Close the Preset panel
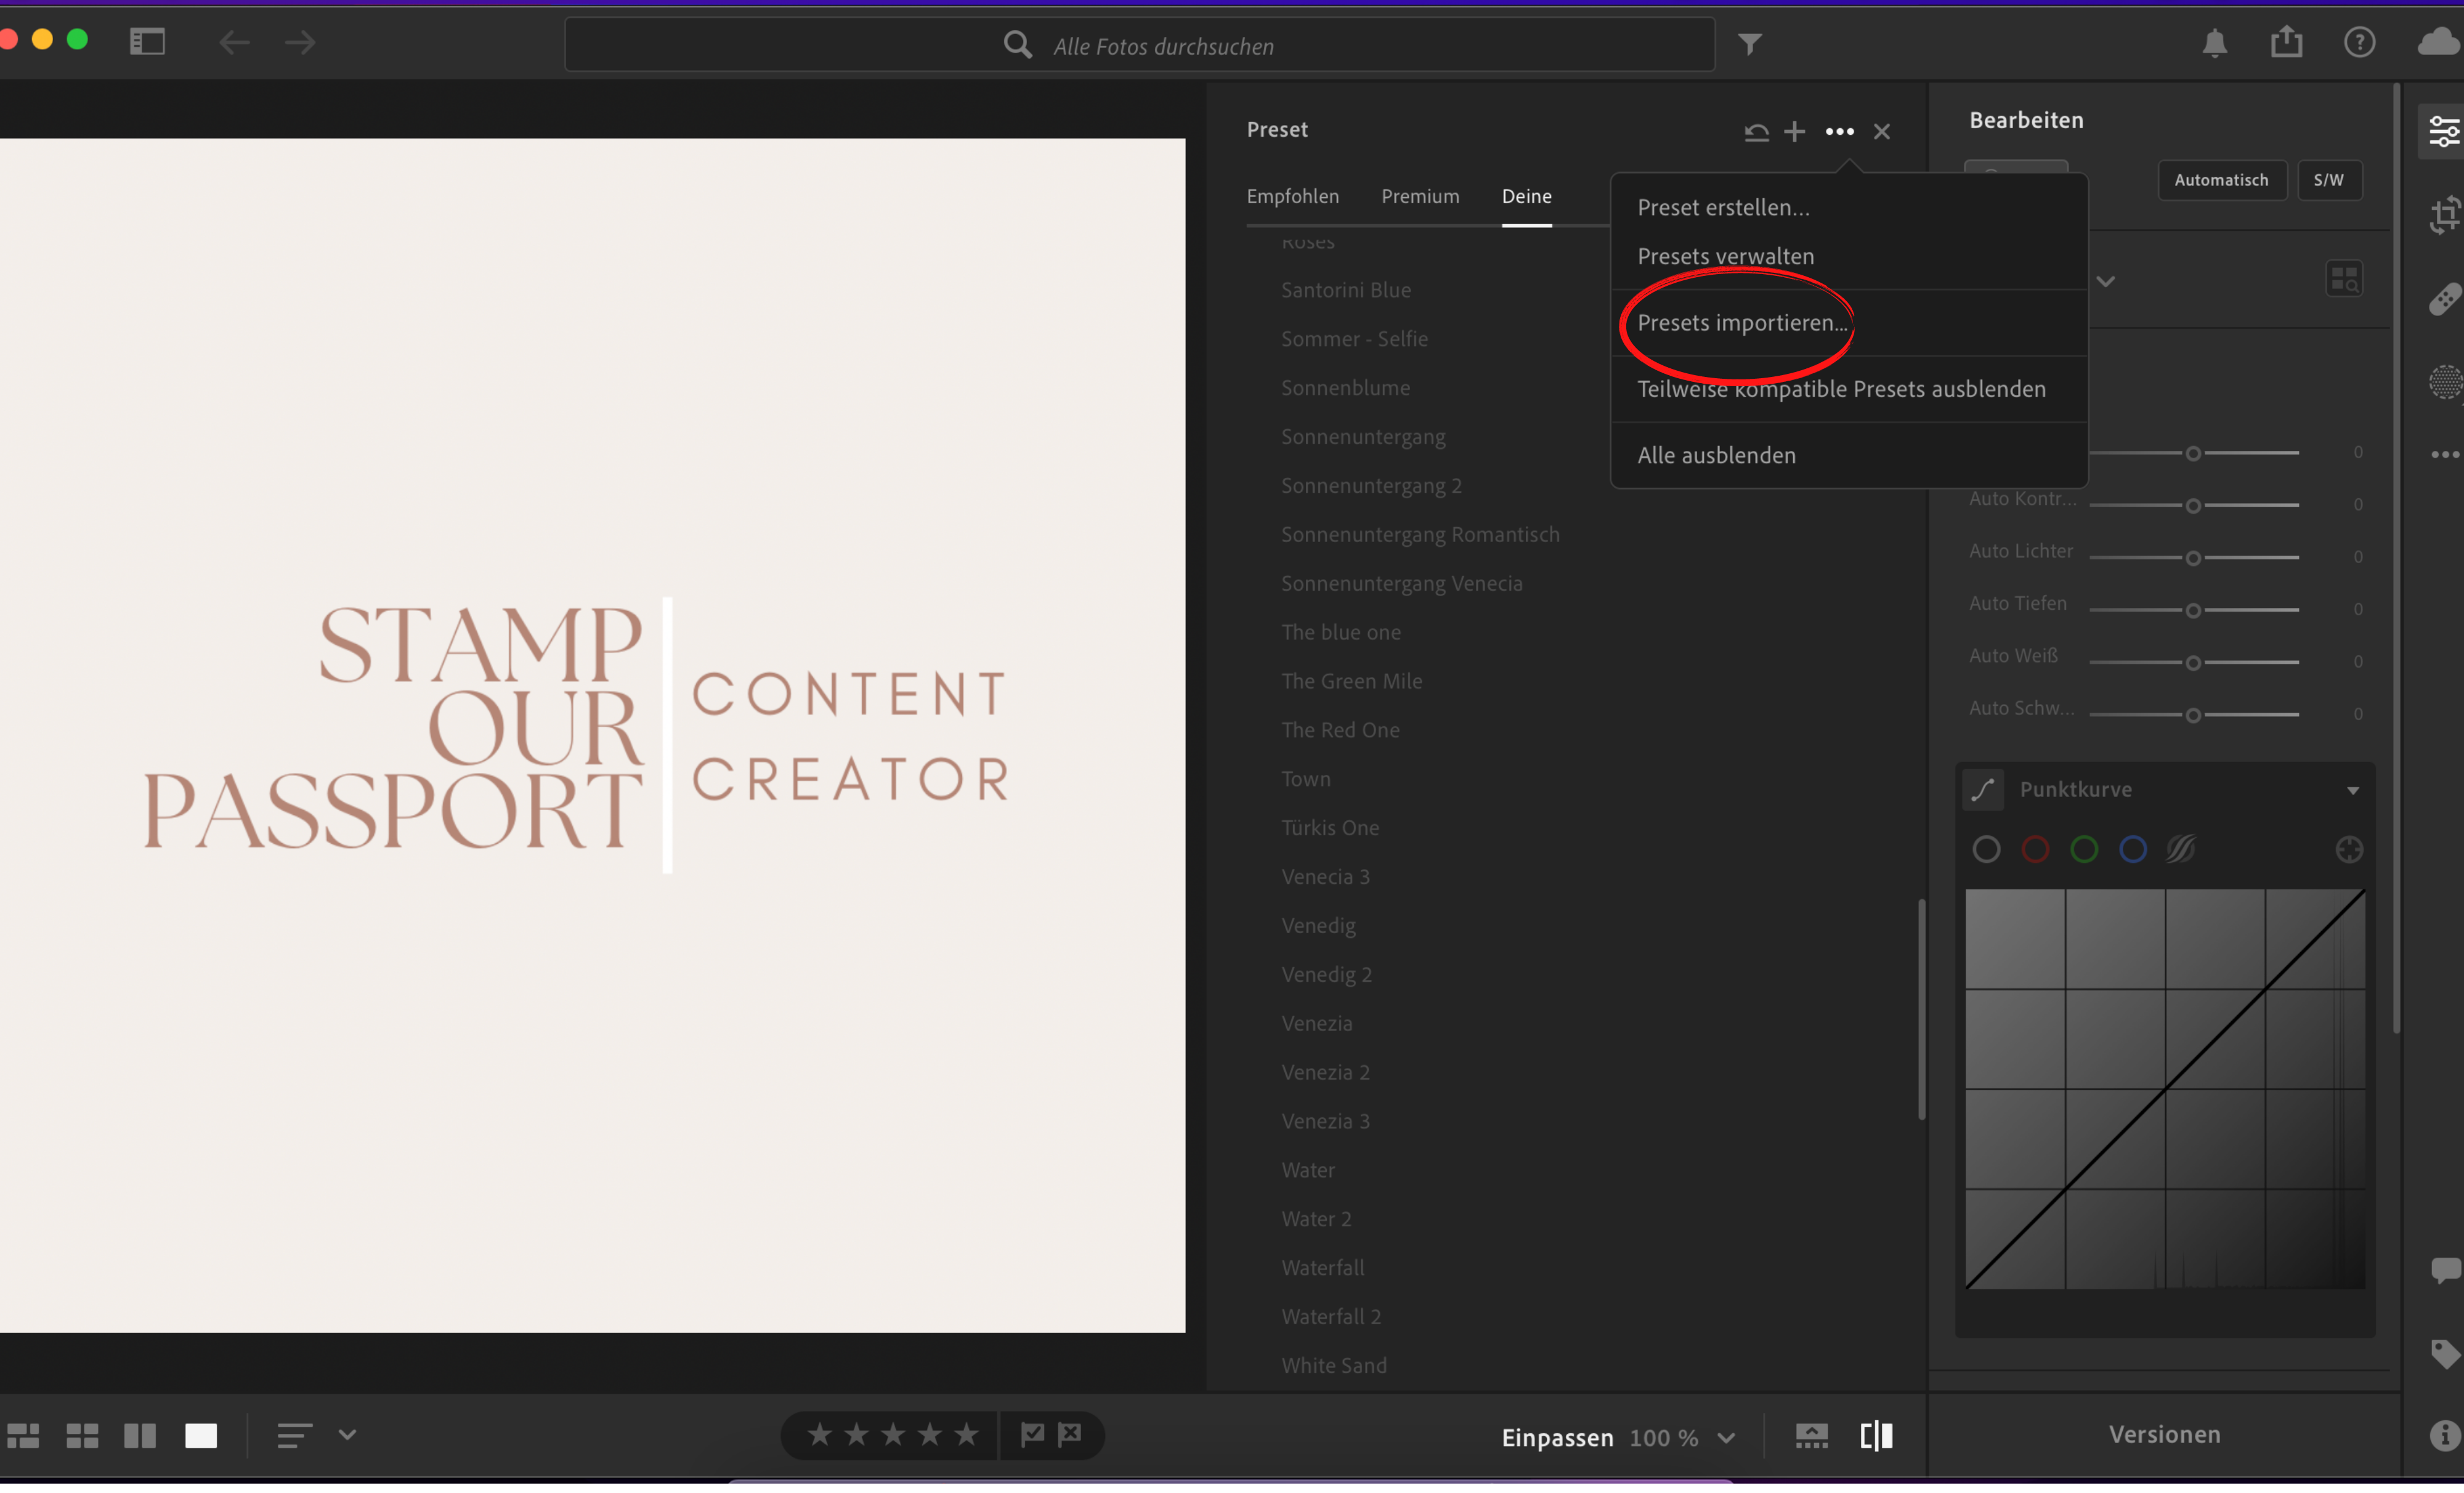Viewport: 2464px width, 1493px height. point(1882,132)
